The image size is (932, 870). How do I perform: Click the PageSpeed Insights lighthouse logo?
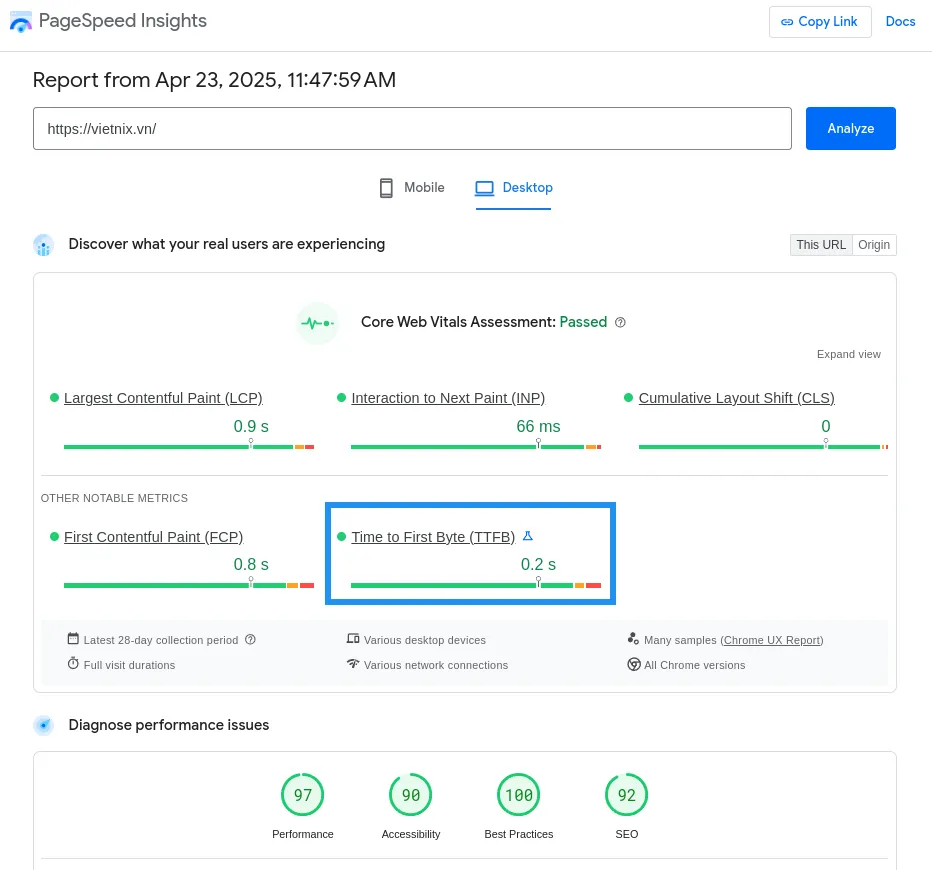coord(20,22)
